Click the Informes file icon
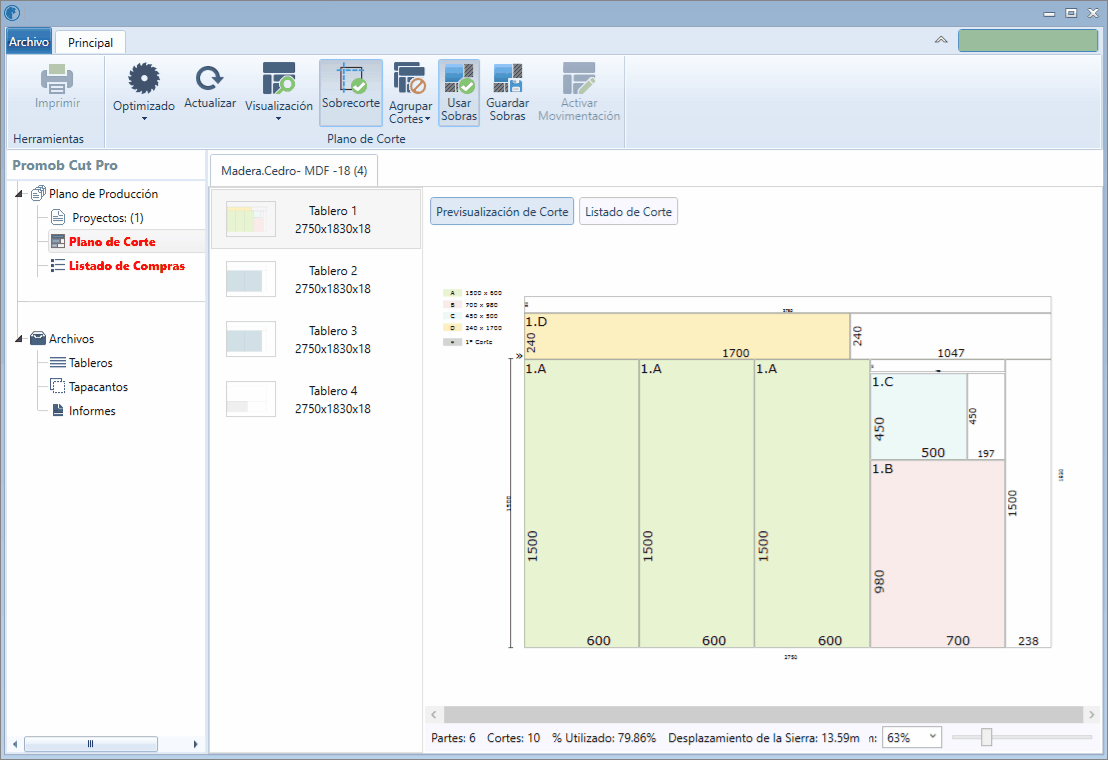The width and height of the screenshot is (1108, 760). pos(58,410)
